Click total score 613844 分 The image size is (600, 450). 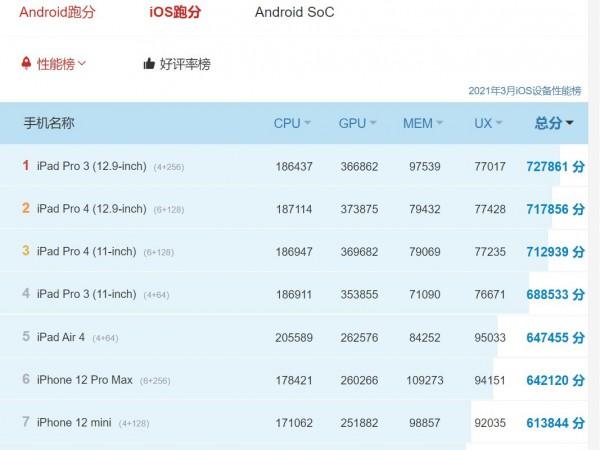(555, 423)
